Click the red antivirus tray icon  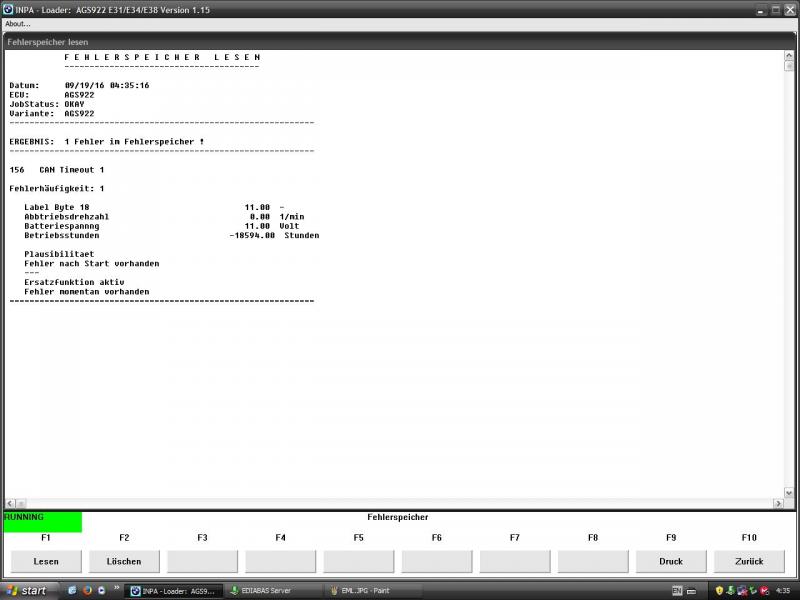(x=763, y=590)
